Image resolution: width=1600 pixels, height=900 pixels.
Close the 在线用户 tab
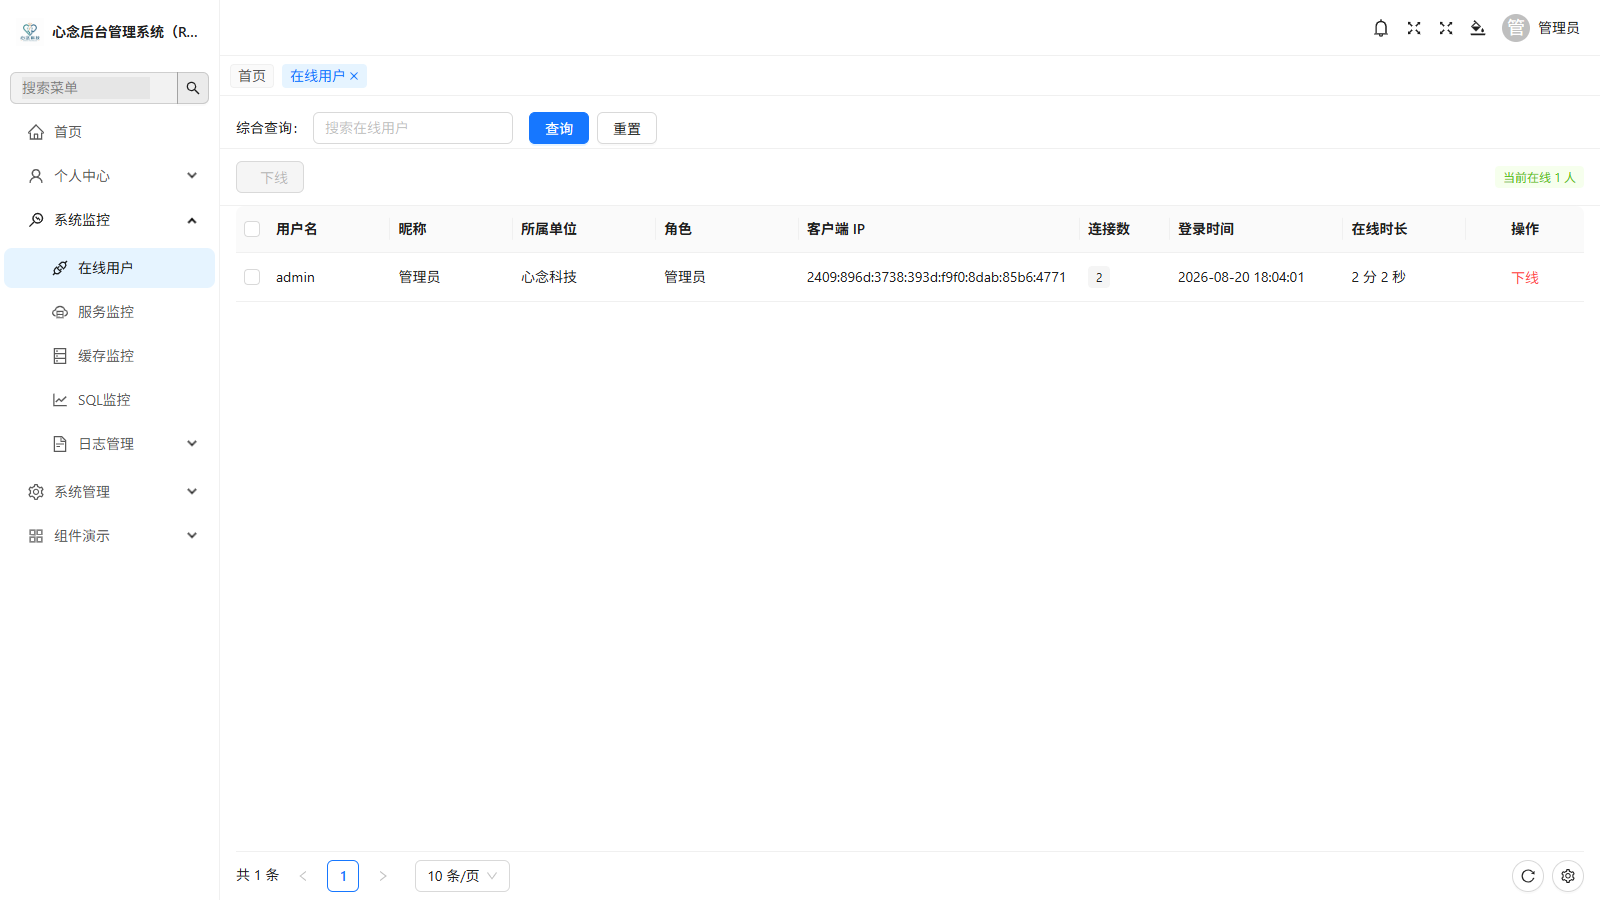[354, 76]
